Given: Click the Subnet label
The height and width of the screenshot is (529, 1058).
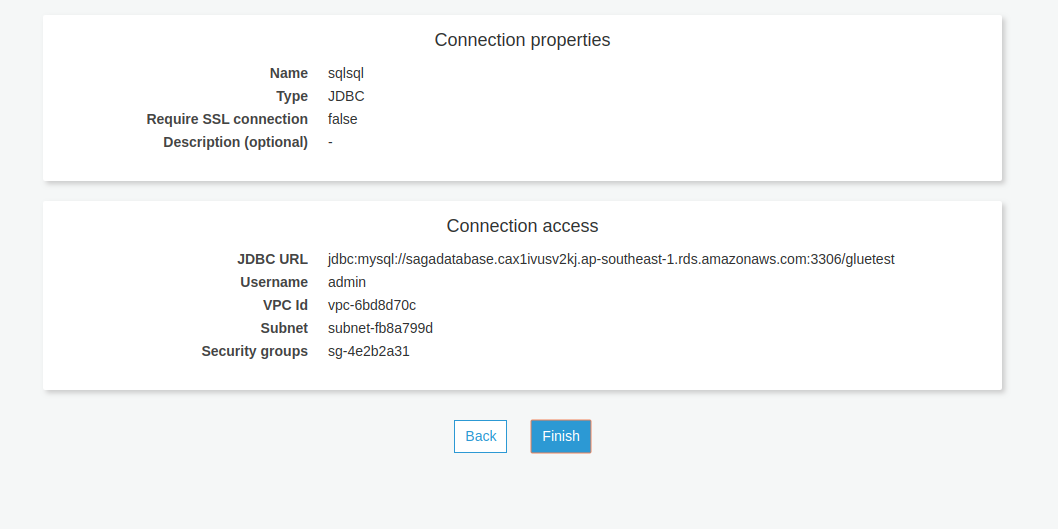Looking at the screenshot, I should pos(284,328).
